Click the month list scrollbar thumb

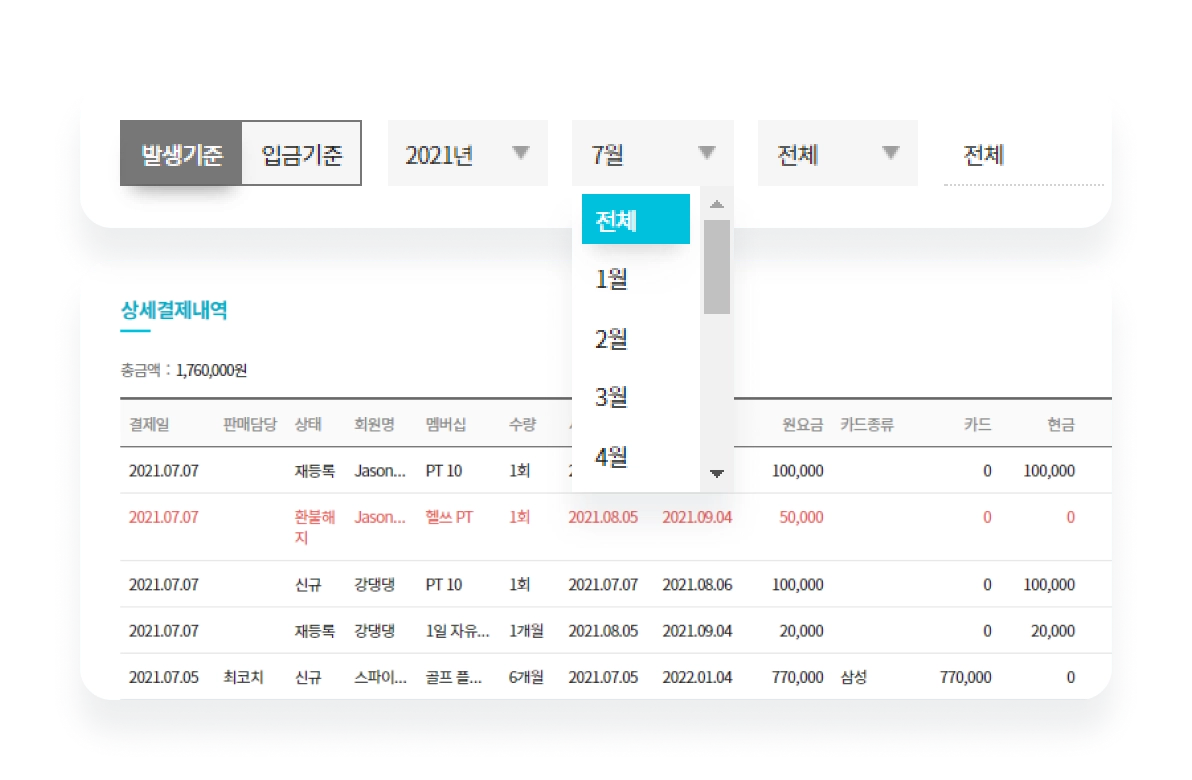coord(716,267)
